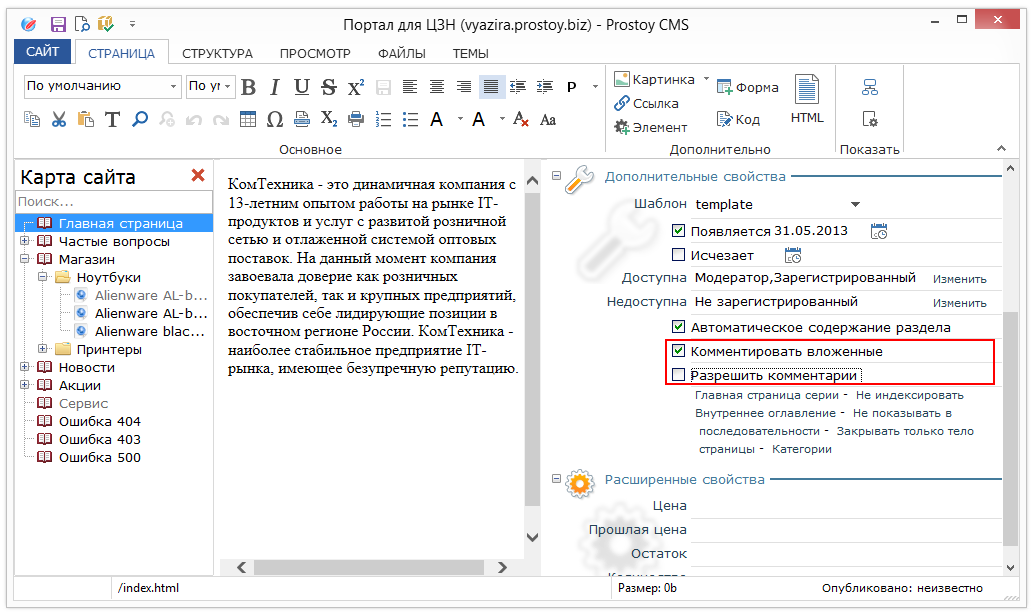1034x612 pixels.
Task: Open find with magnifier icon
Action: pos(140,119)
